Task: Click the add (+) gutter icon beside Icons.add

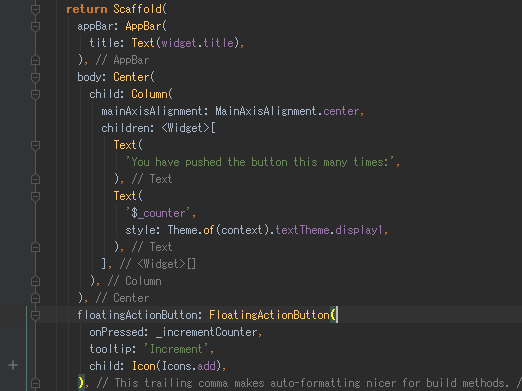Action: [13, 365]
